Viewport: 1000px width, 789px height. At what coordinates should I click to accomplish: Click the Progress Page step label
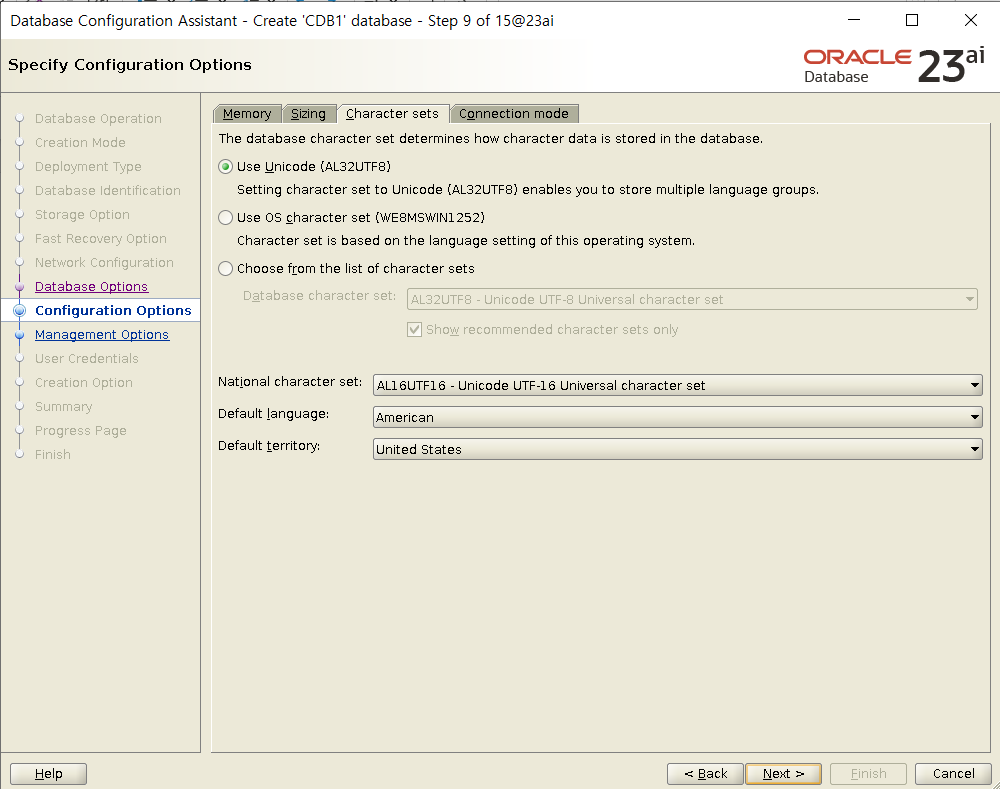tap(80, 431)
